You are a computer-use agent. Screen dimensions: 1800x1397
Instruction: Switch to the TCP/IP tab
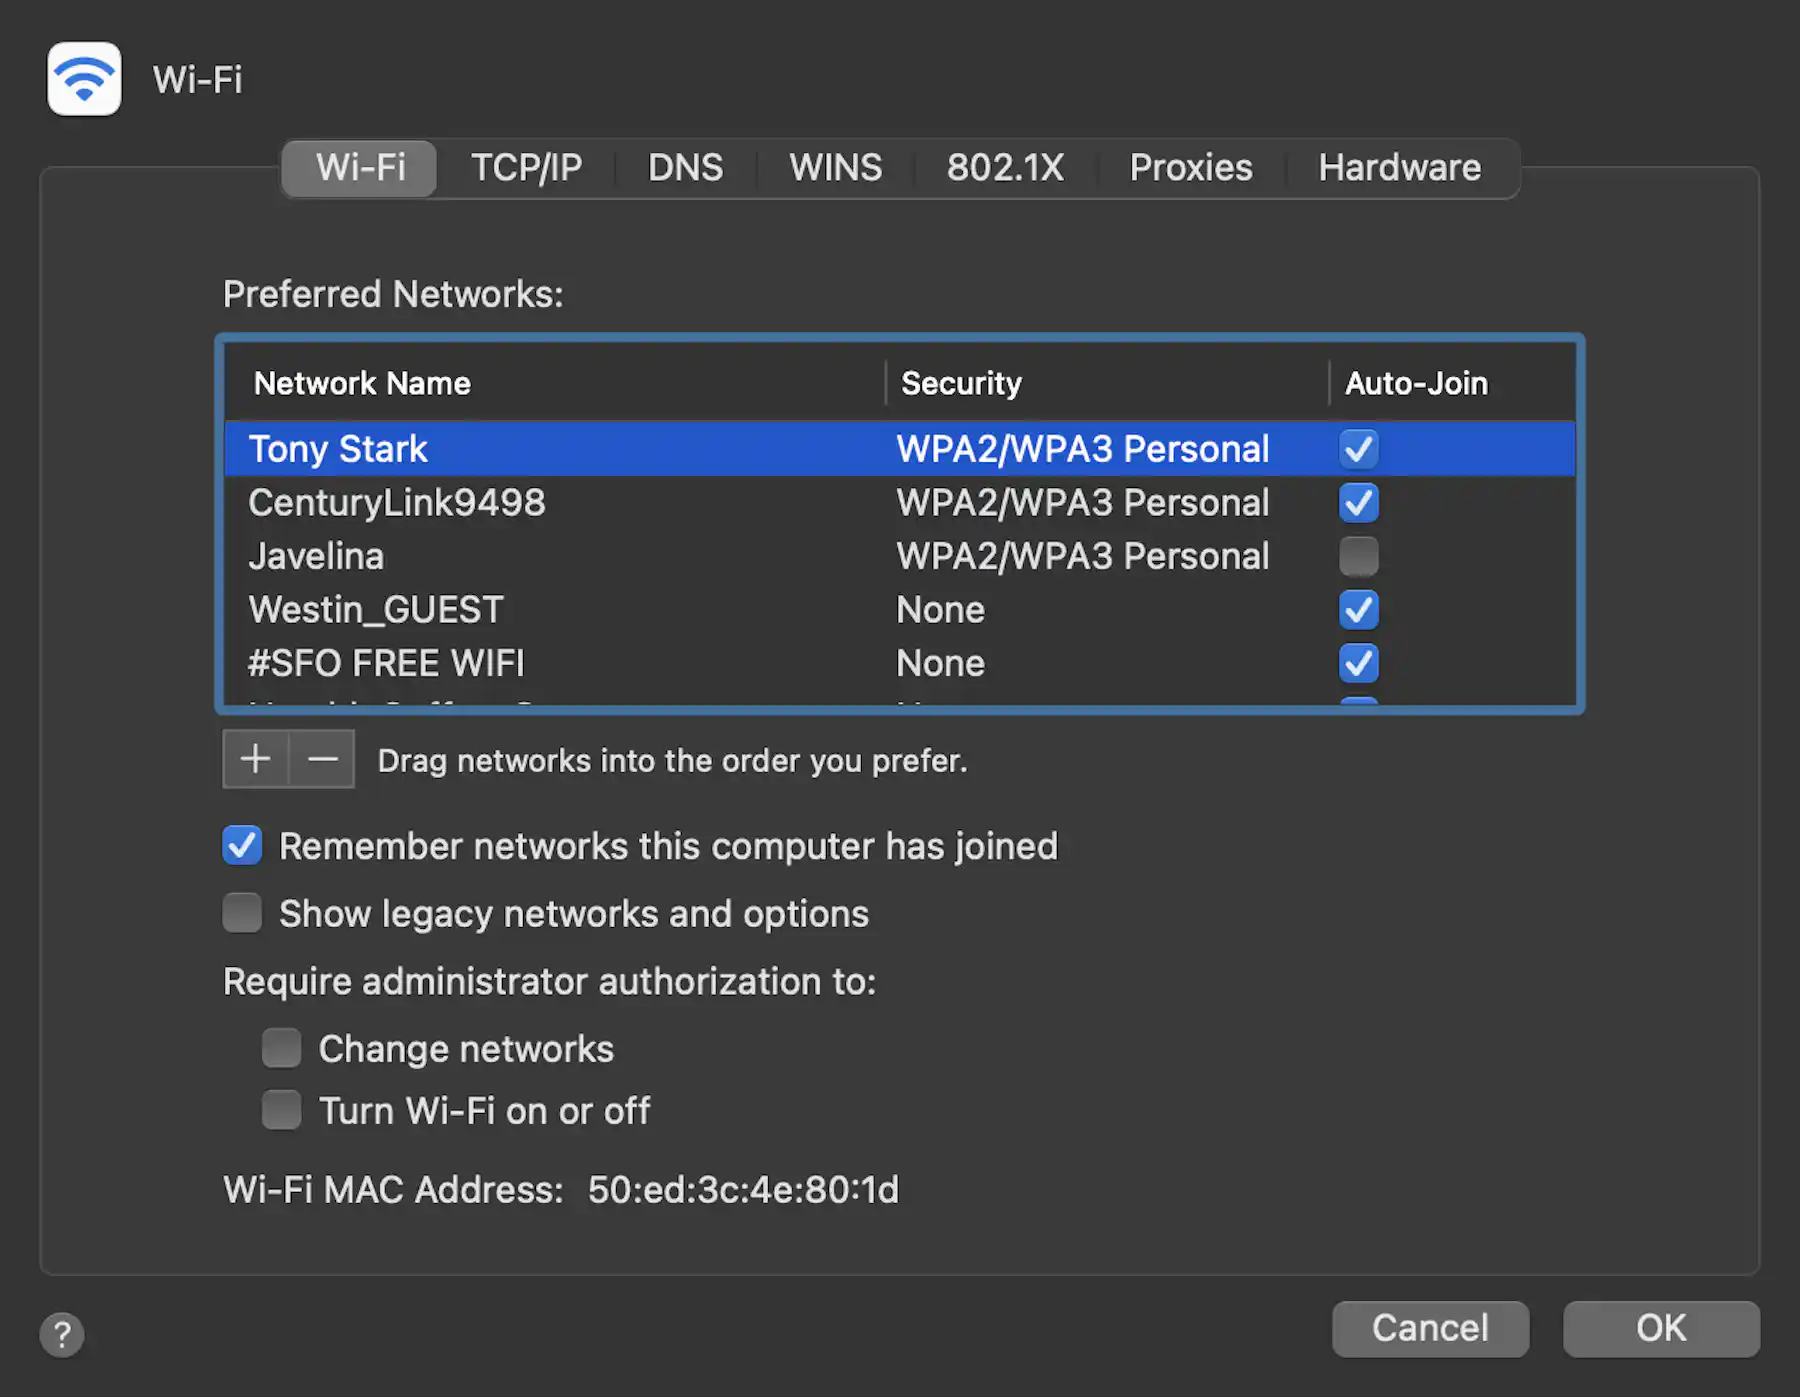[x=527, y=167]
